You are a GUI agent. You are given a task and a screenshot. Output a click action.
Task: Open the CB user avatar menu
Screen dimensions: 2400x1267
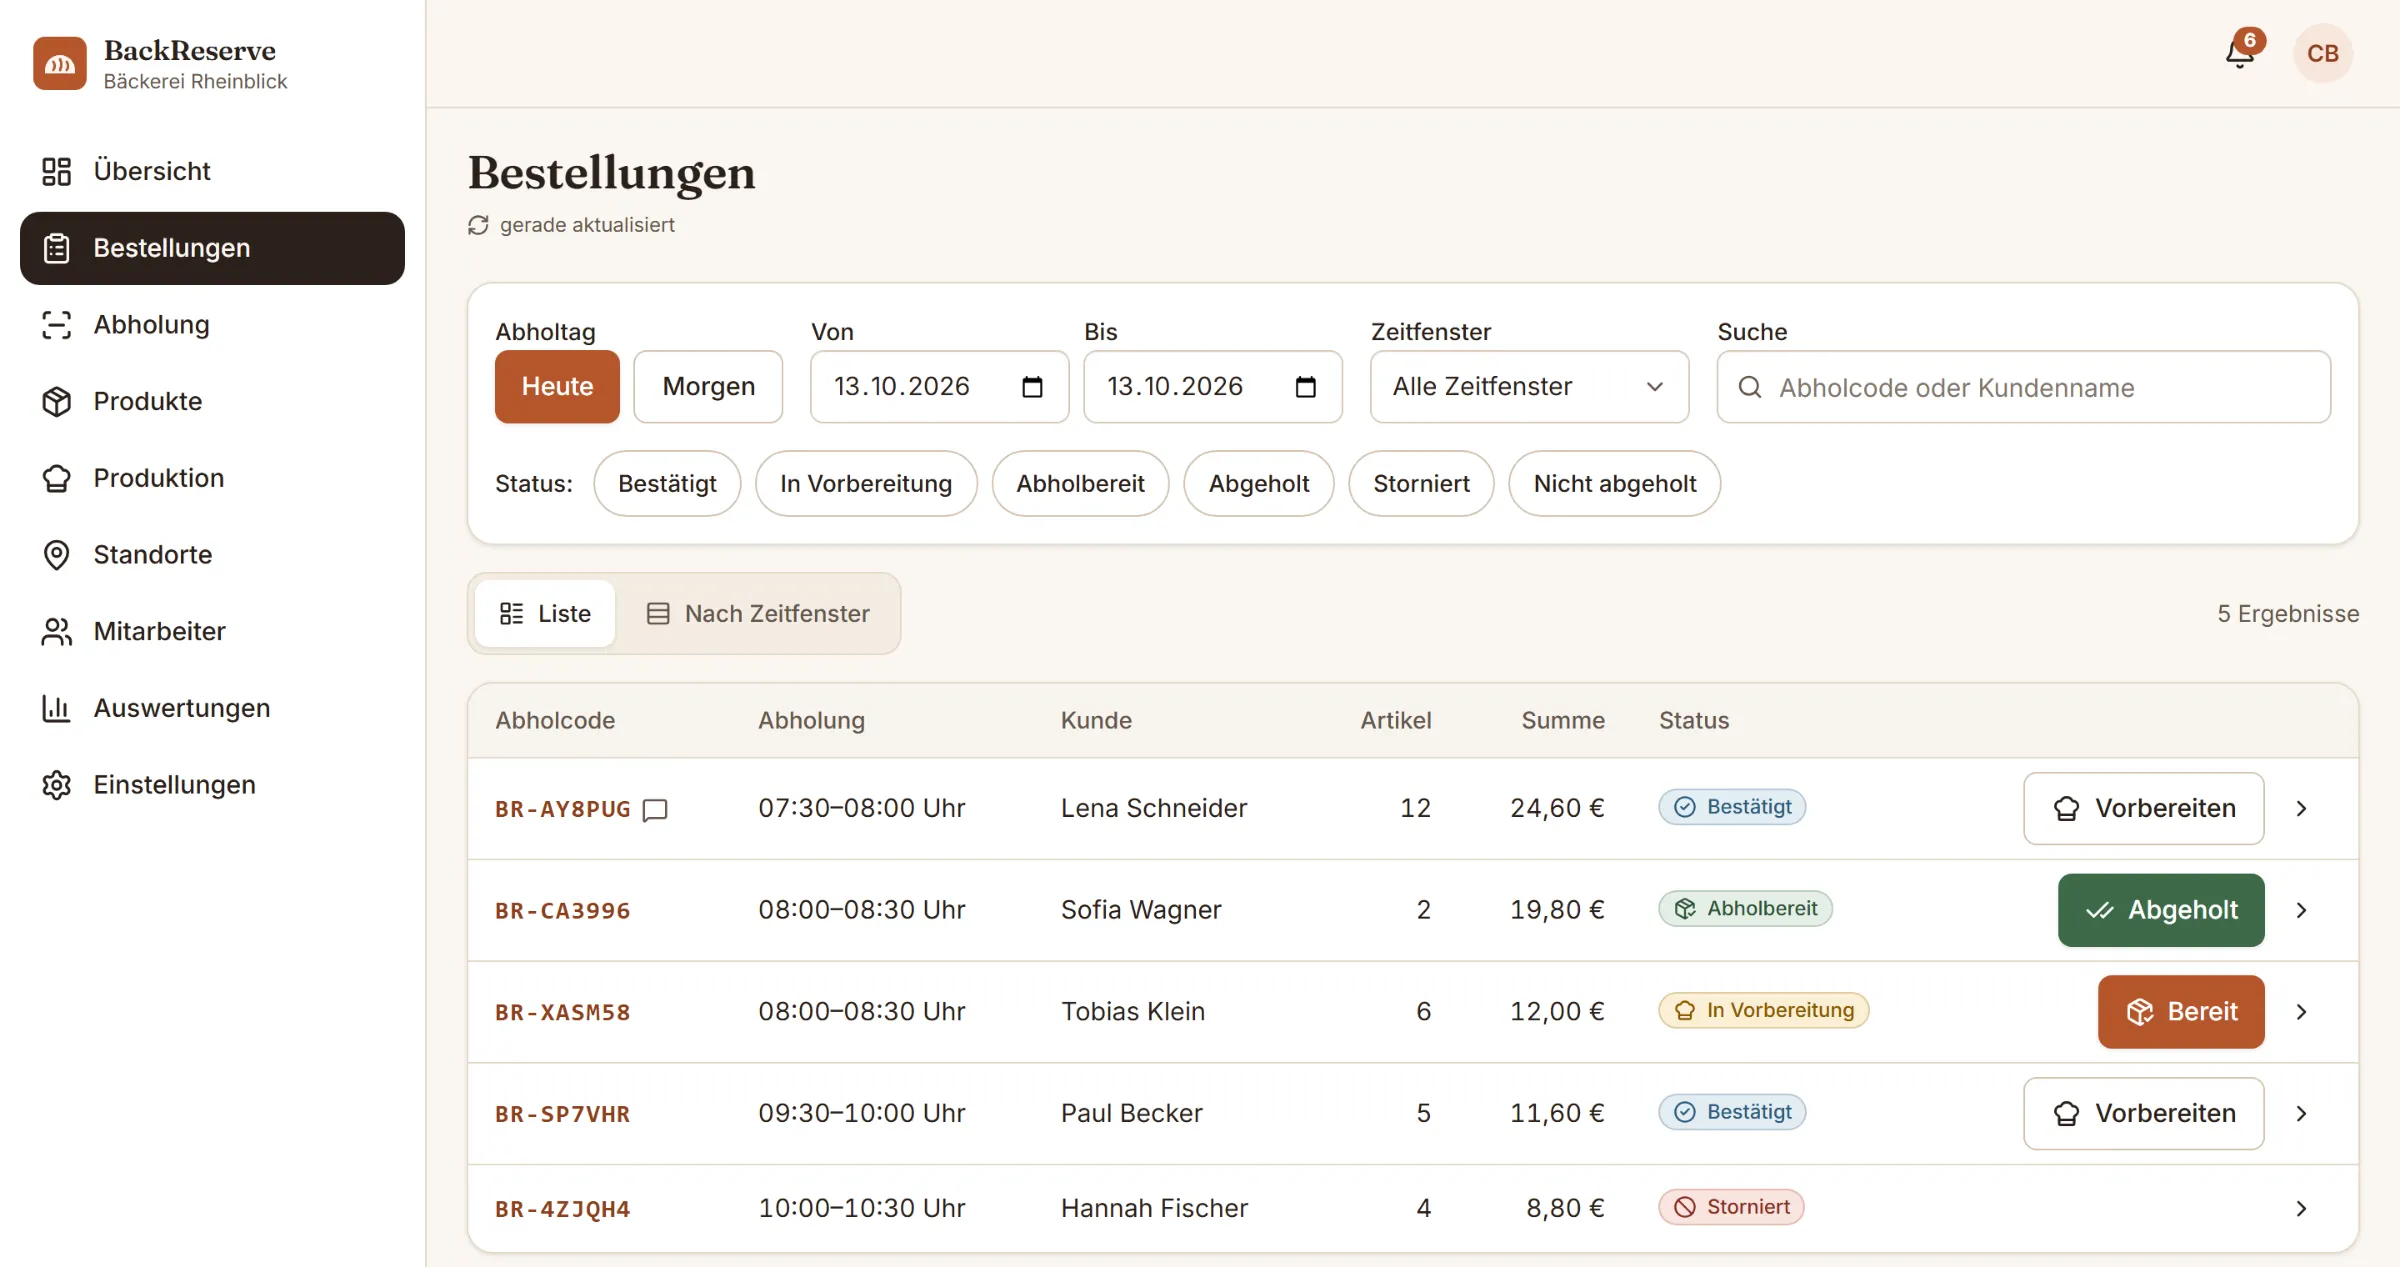coord(2322,53)
